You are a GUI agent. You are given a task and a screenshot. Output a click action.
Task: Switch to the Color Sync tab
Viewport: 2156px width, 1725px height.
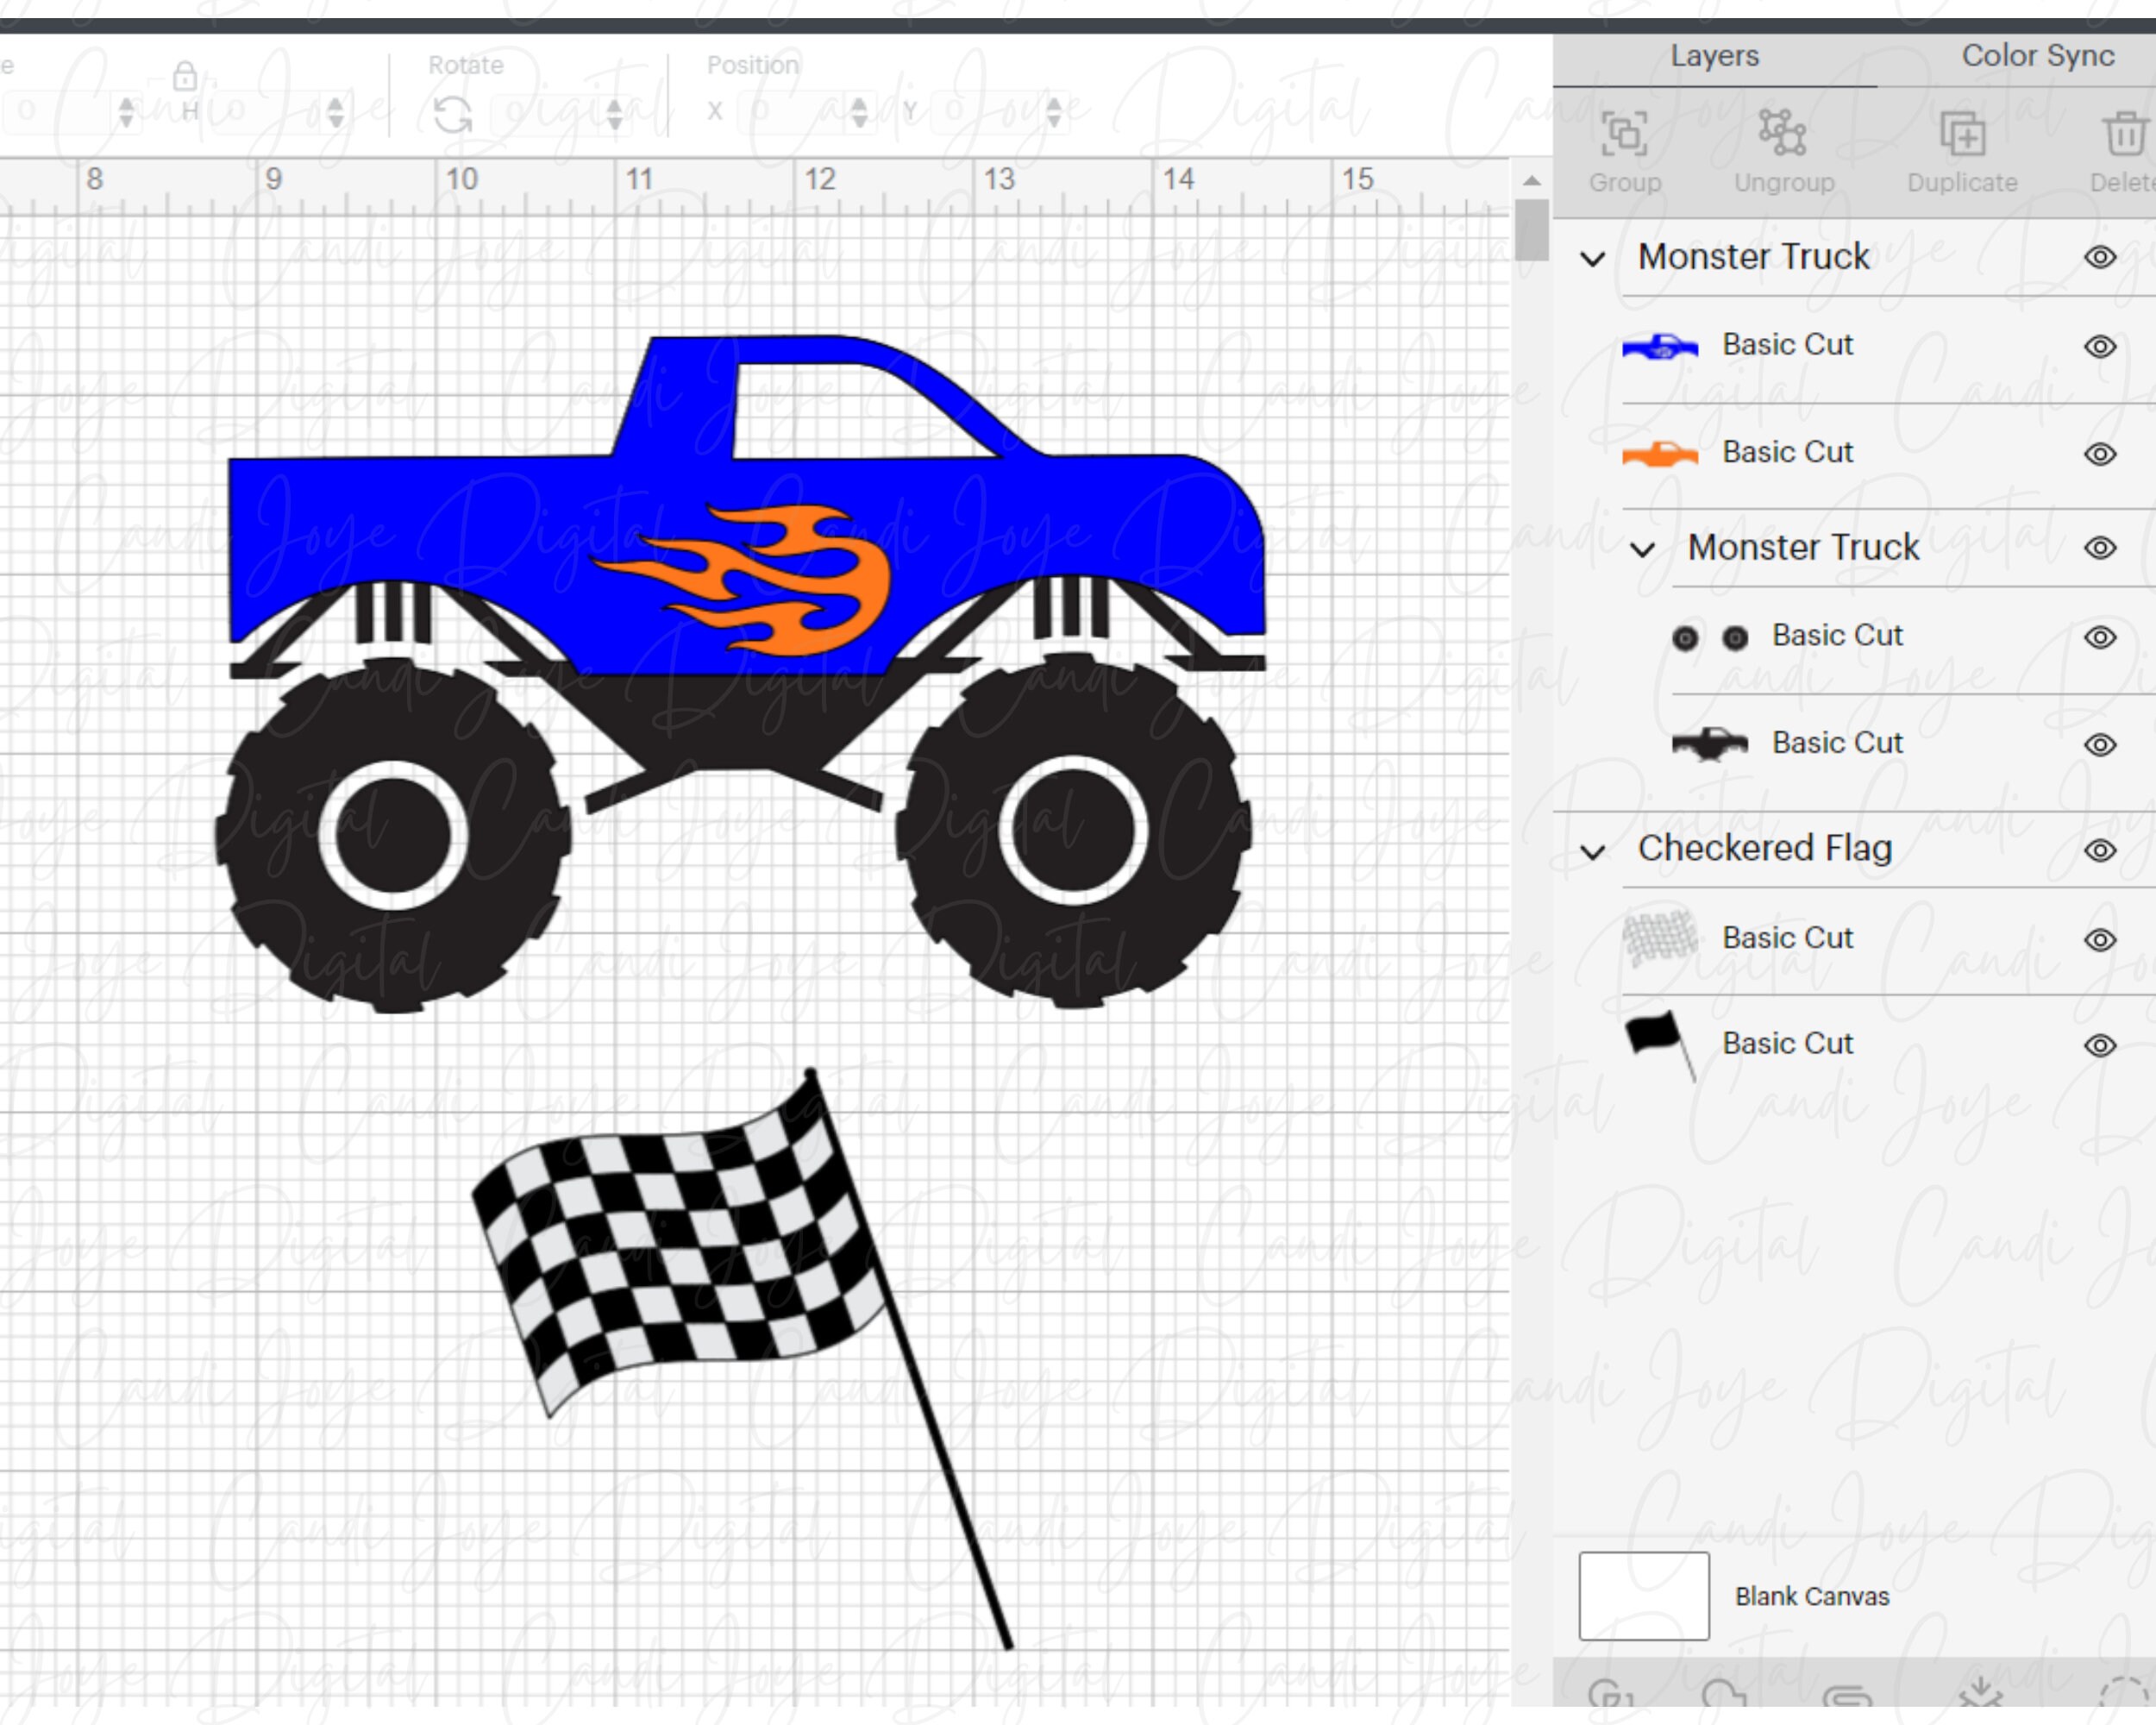coord(2037,56)
